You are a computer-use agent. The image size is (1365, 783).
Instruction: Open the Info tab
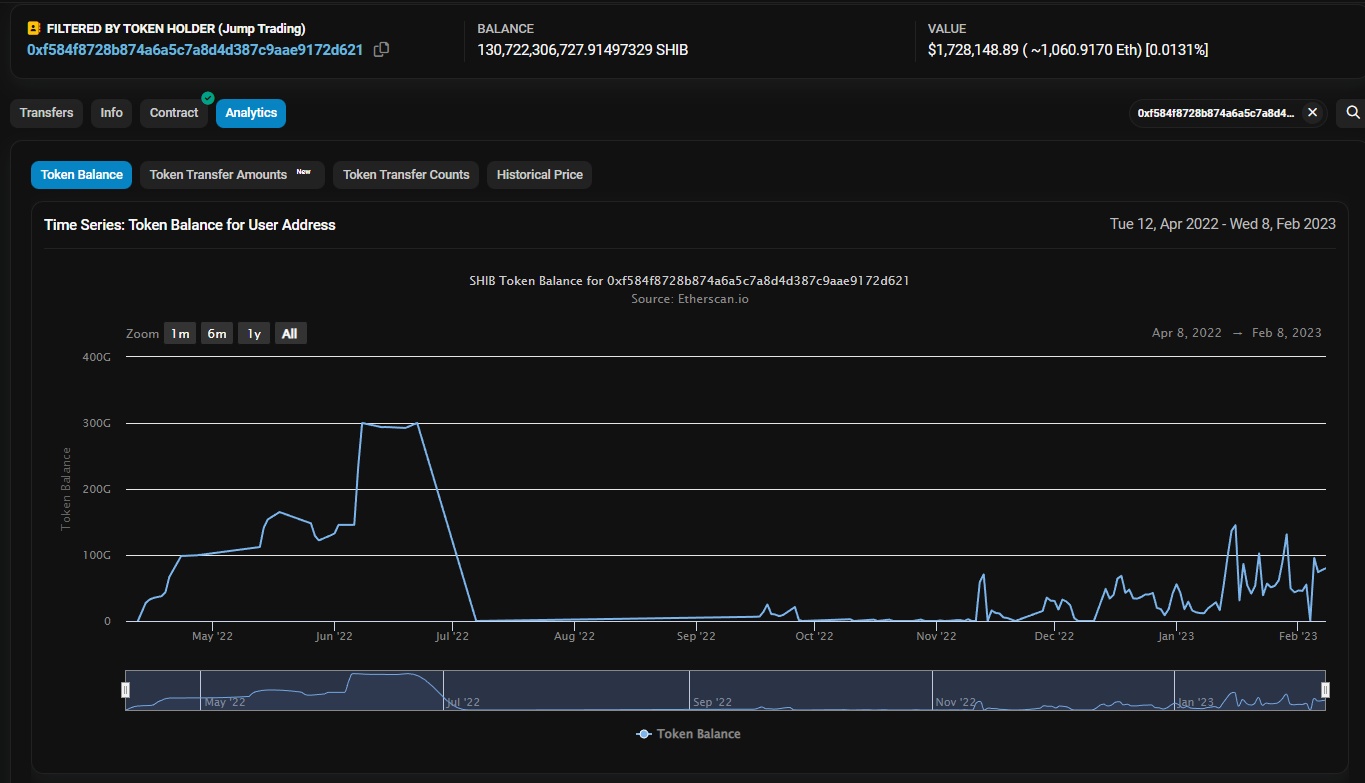click(112, 113)
